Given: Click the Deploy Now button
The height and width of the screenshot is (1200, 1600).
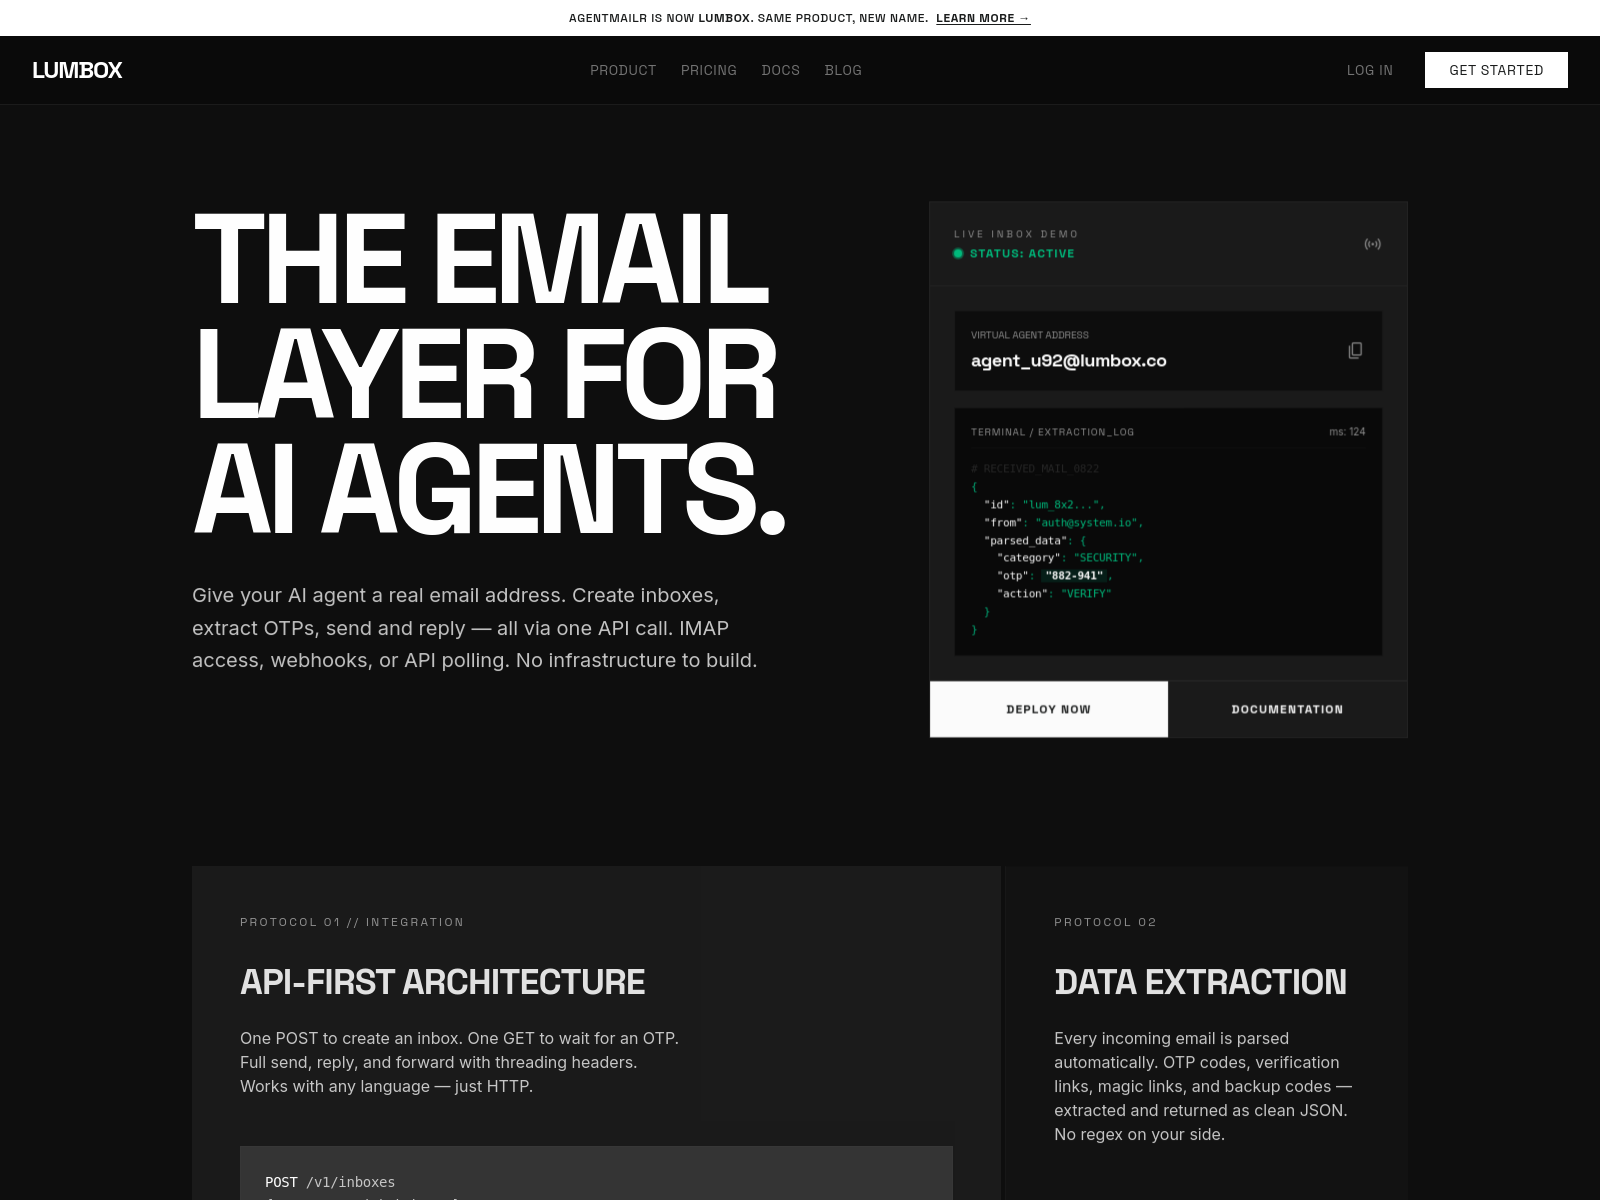Looking at the screenshot, I should coord(1048,709).
